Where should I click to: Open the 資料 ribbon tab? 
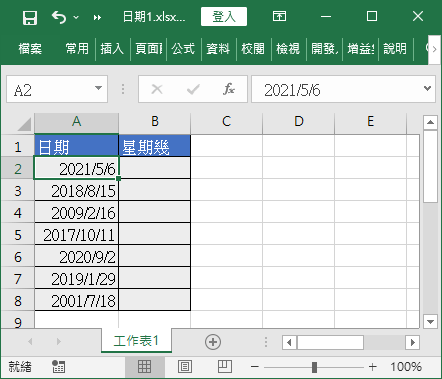pos(218,49)
